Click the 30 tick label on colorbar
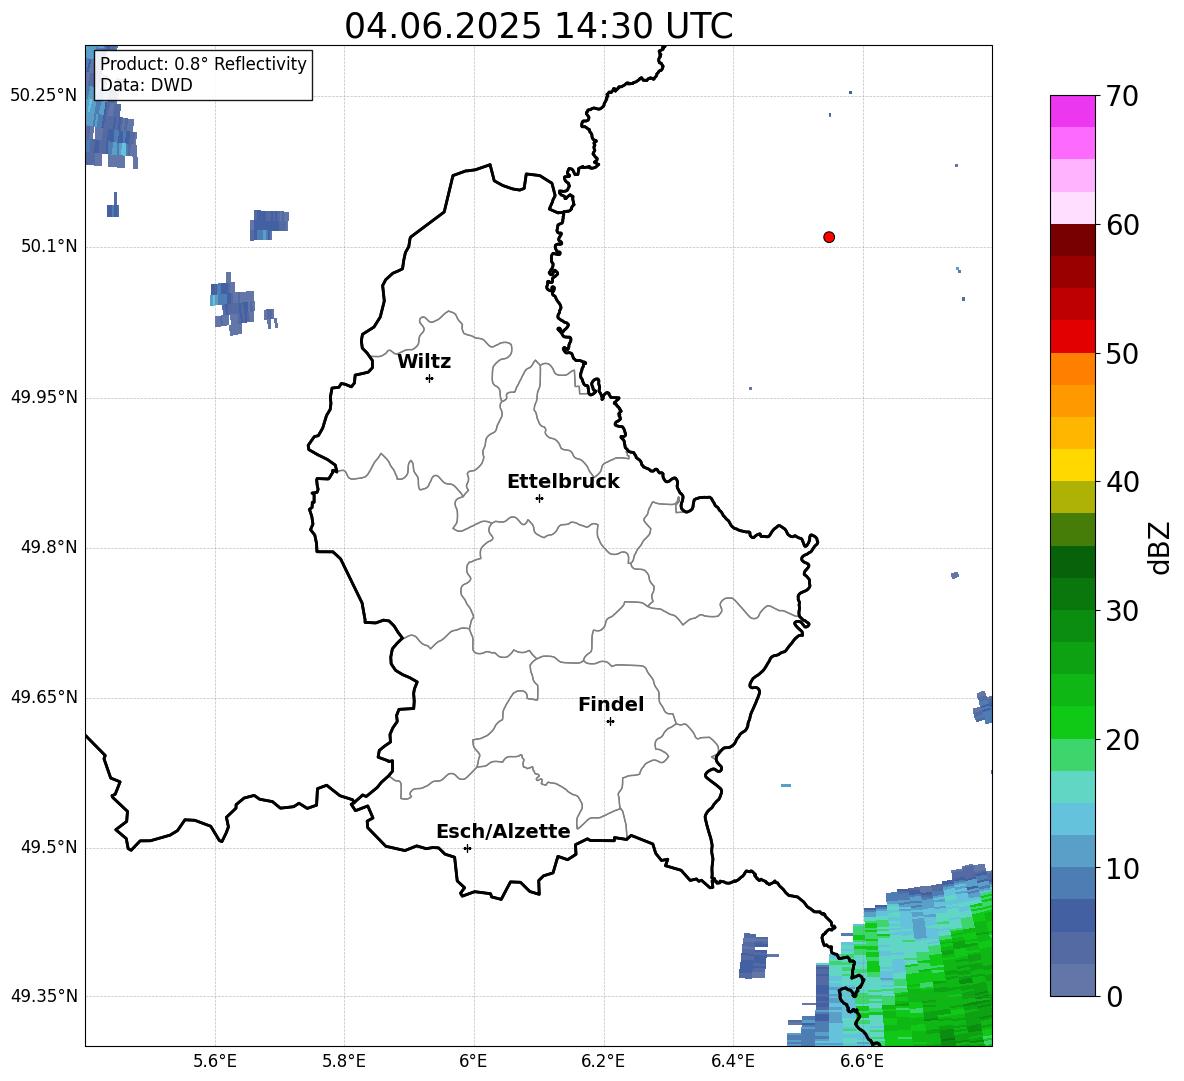This screenshot has height=1081, width=1184. 1122,611
